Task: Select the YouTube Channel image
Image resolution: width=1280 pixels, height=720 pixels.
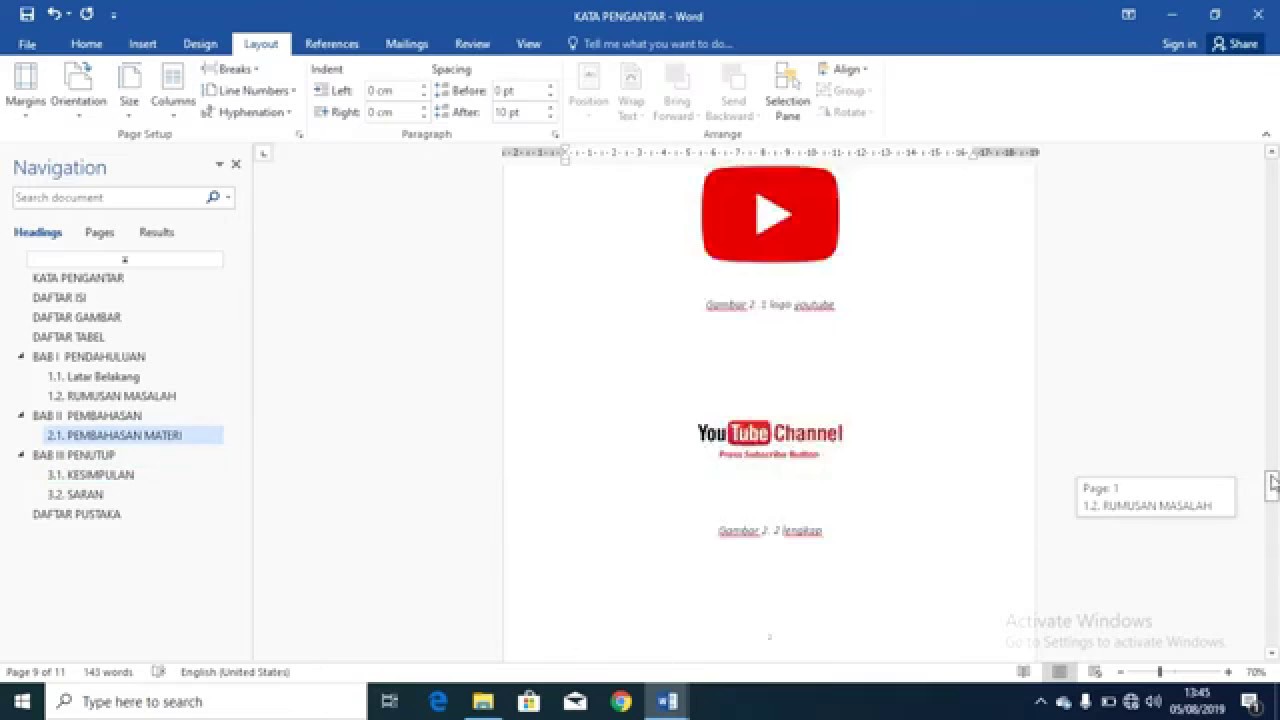Action: (770, 439)
